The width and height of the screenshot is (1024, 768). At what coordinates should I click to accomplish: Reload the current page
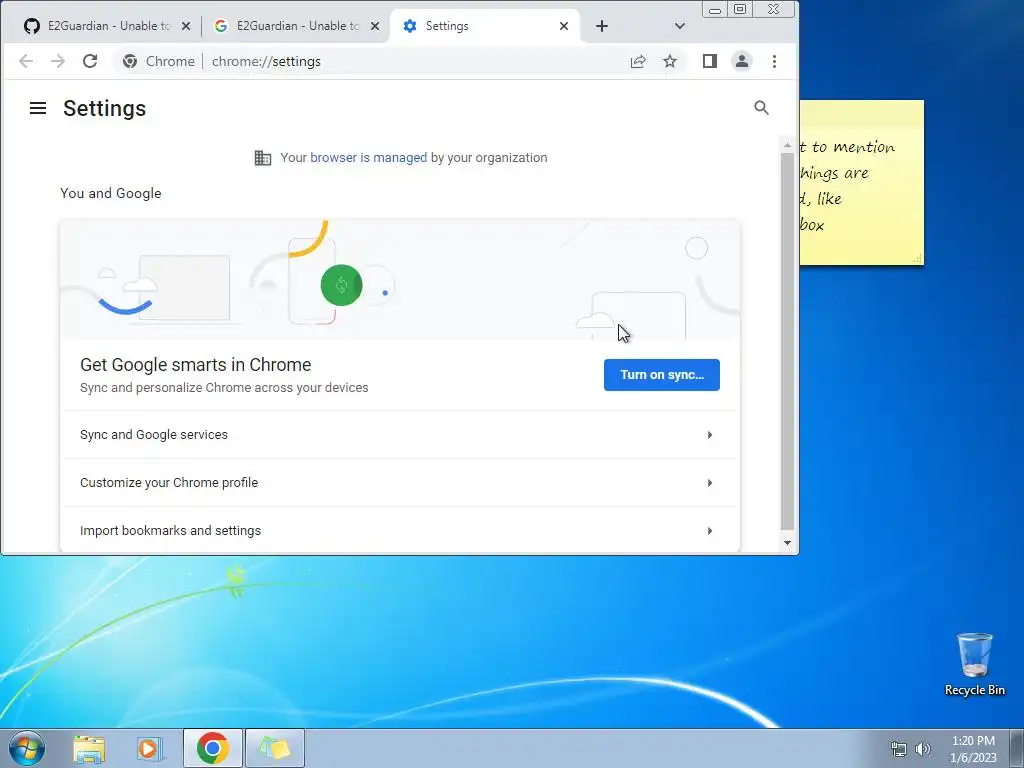pyautogui.click(x=90, y=61)
